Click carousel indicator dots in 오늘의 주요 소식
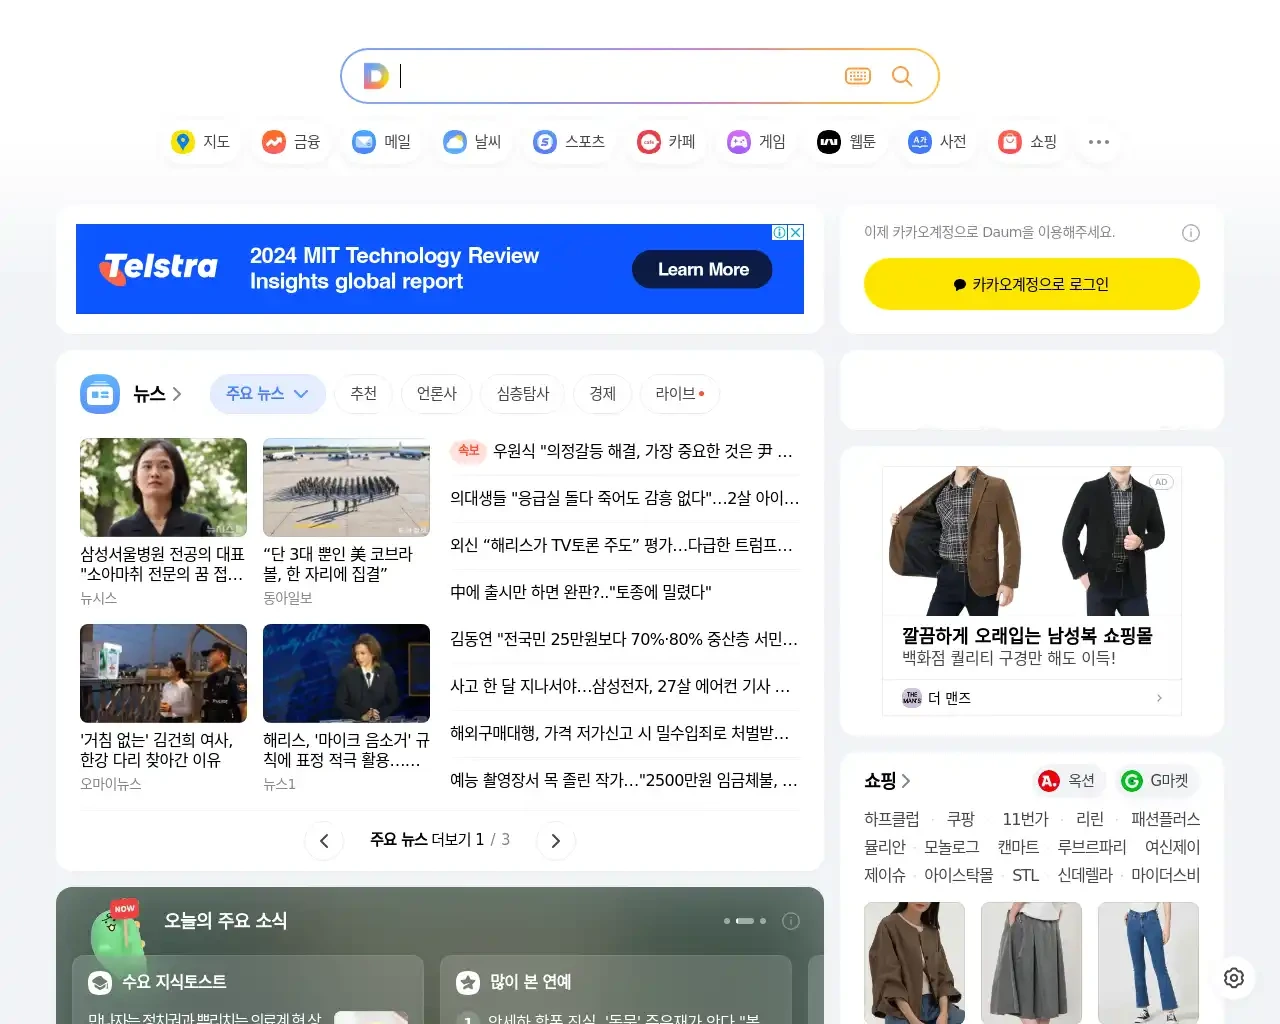Screen dimensions: 1280x1024 [745, 921]
